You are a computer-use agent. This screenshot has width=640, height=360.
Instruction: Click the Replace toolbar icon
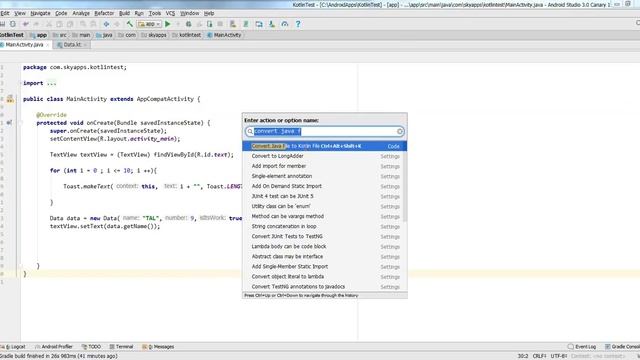coord(93,24)
